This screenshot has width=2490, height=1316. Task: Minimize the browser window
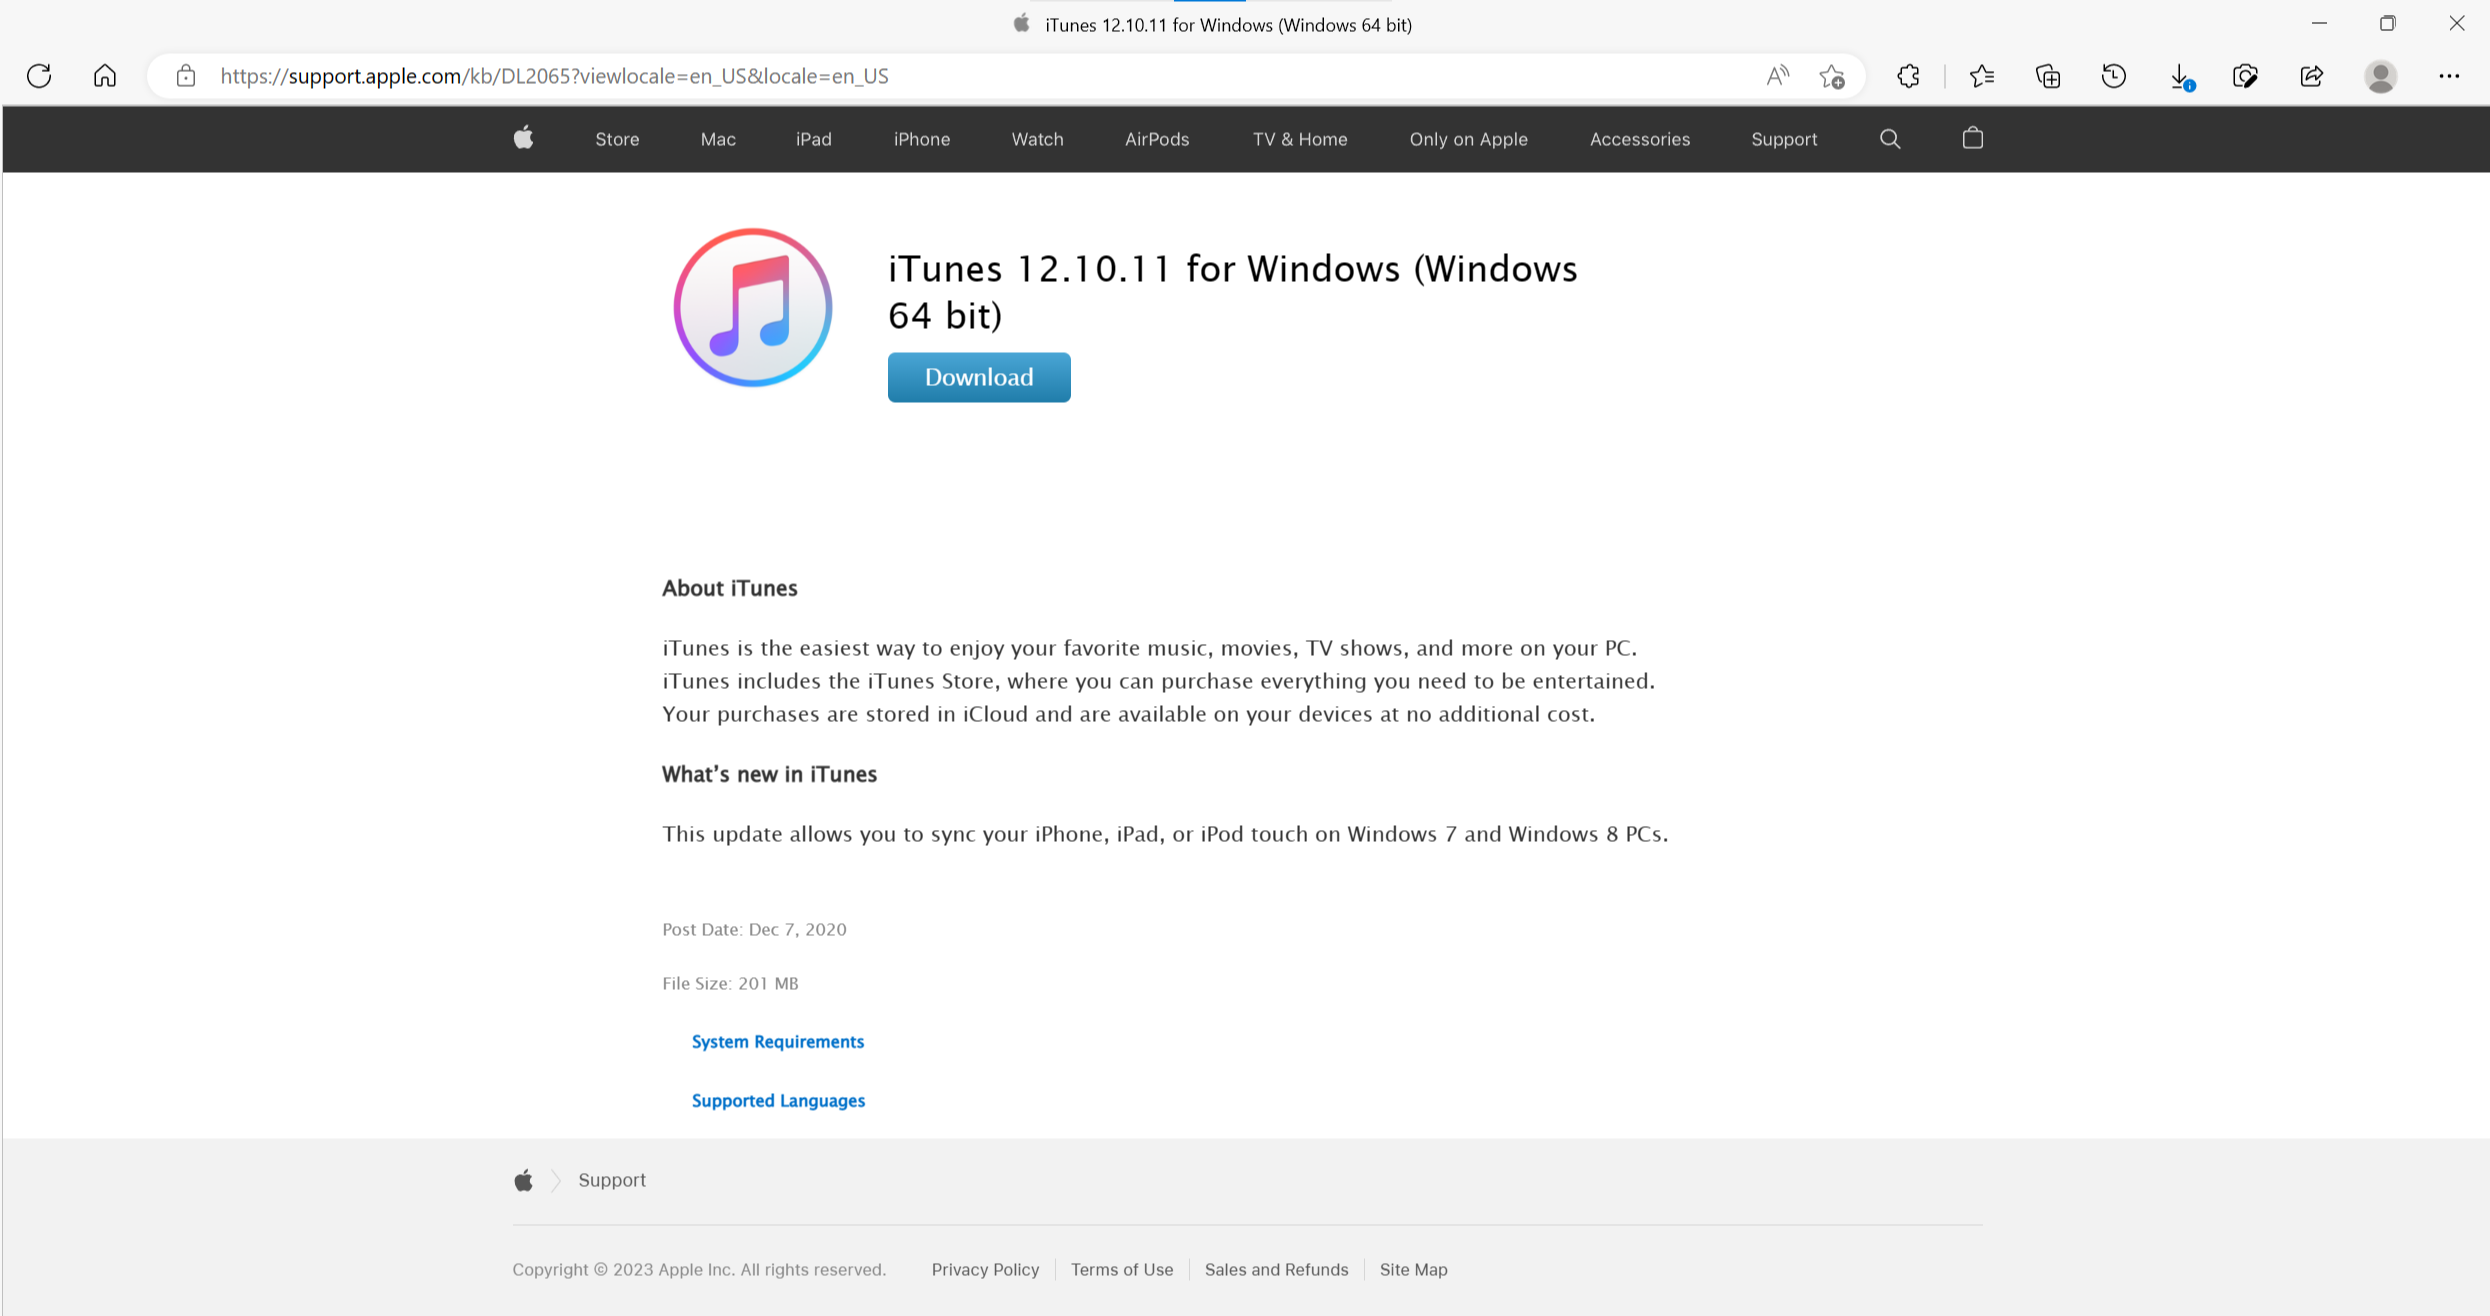click(2319, 23)
